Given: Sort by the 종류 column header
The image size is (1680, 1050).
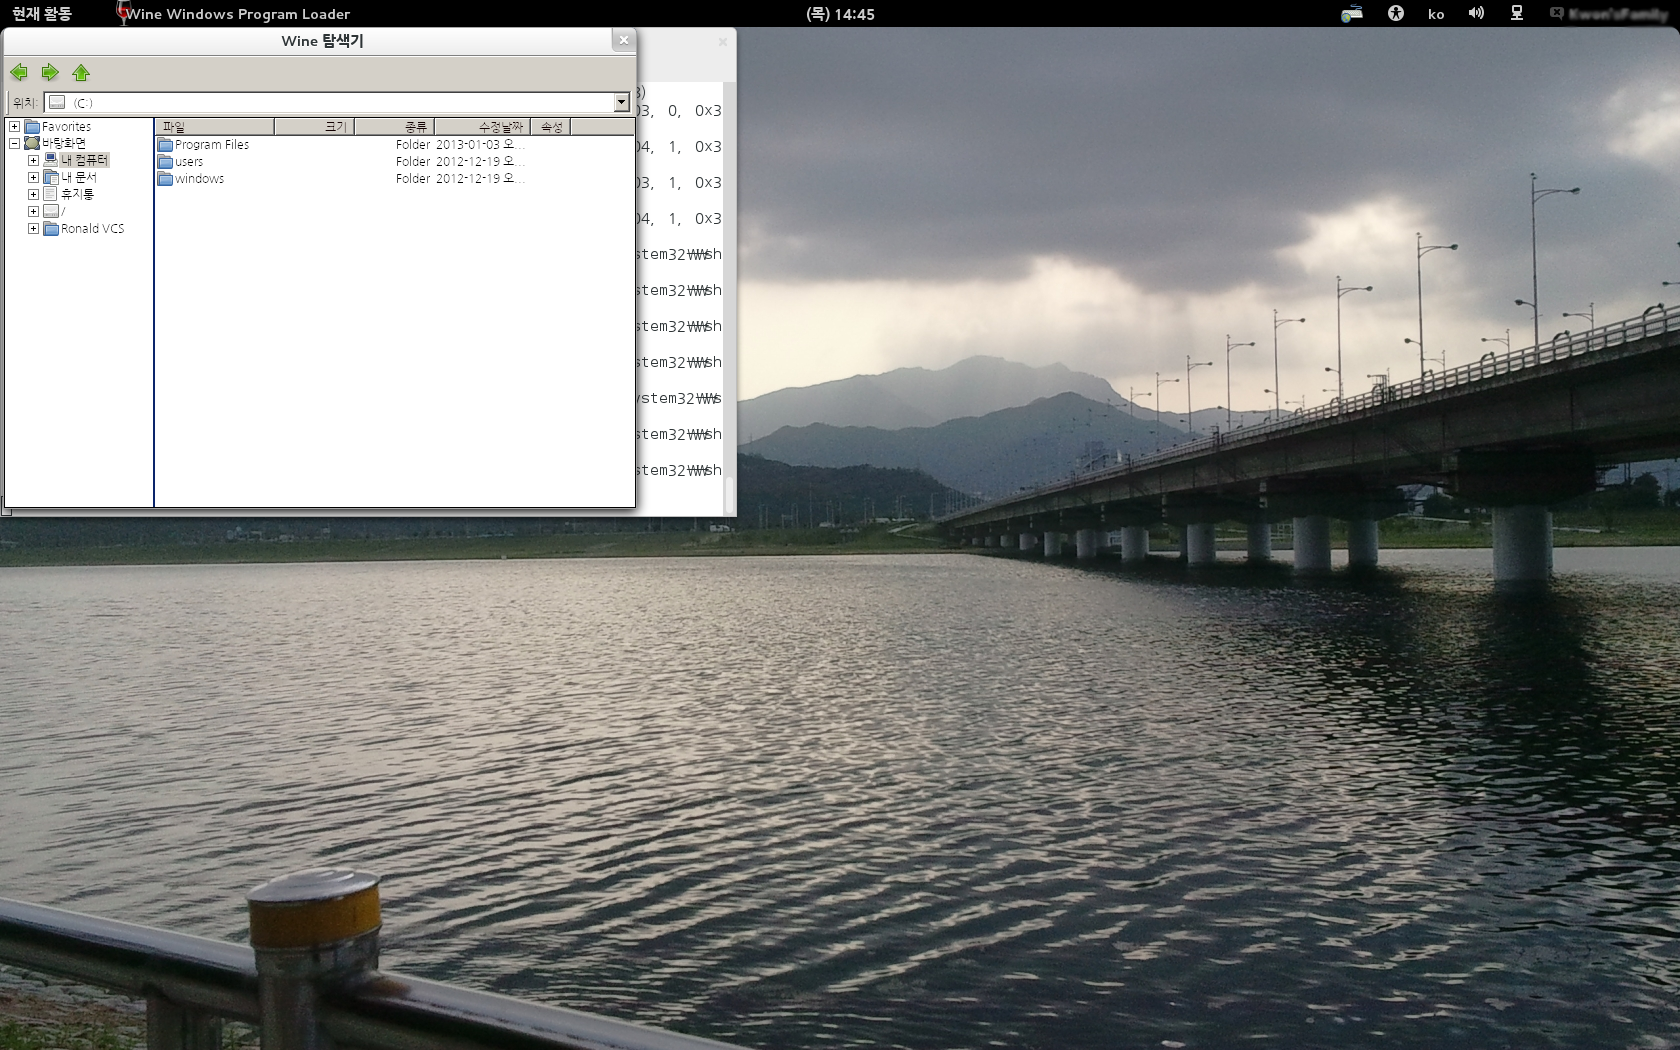Looking at the screenshot, I should [394, 127].
